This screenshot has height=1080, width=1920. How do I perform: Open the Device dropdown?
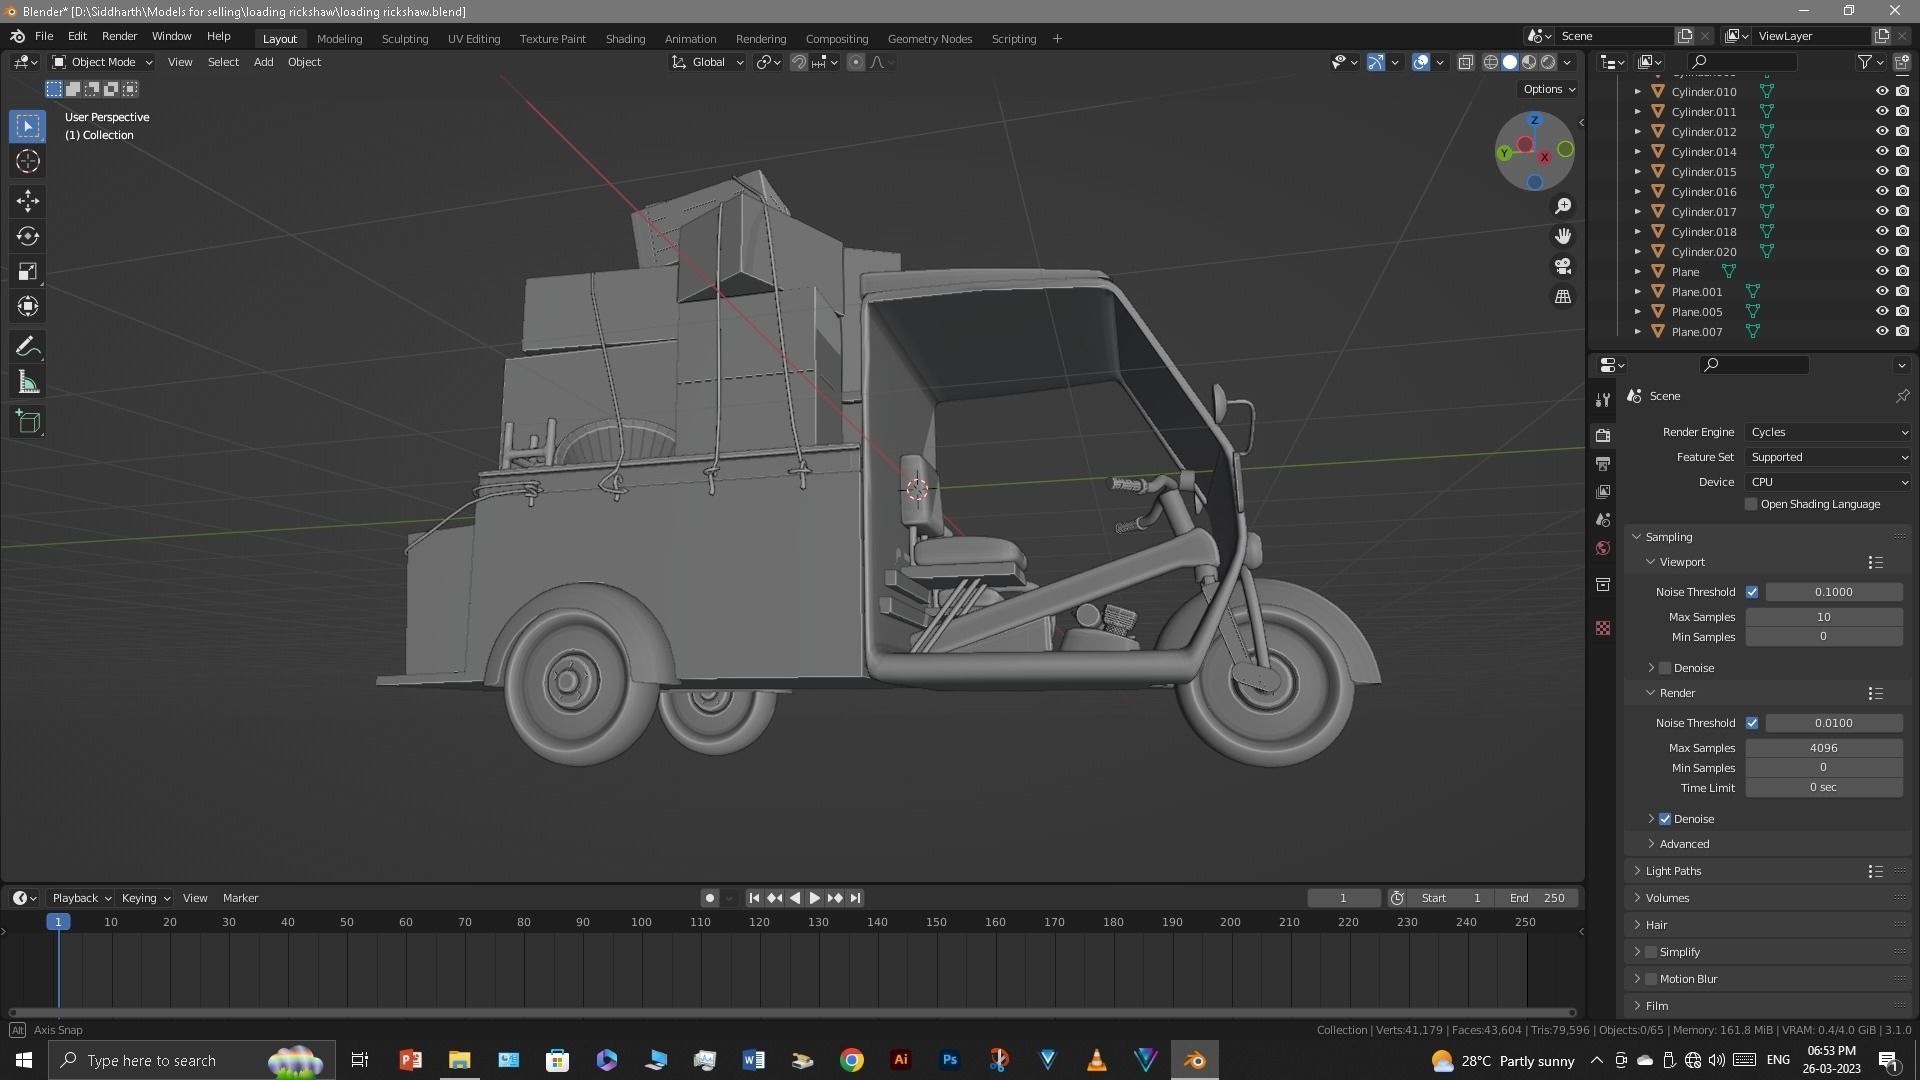click(1828, 482)
